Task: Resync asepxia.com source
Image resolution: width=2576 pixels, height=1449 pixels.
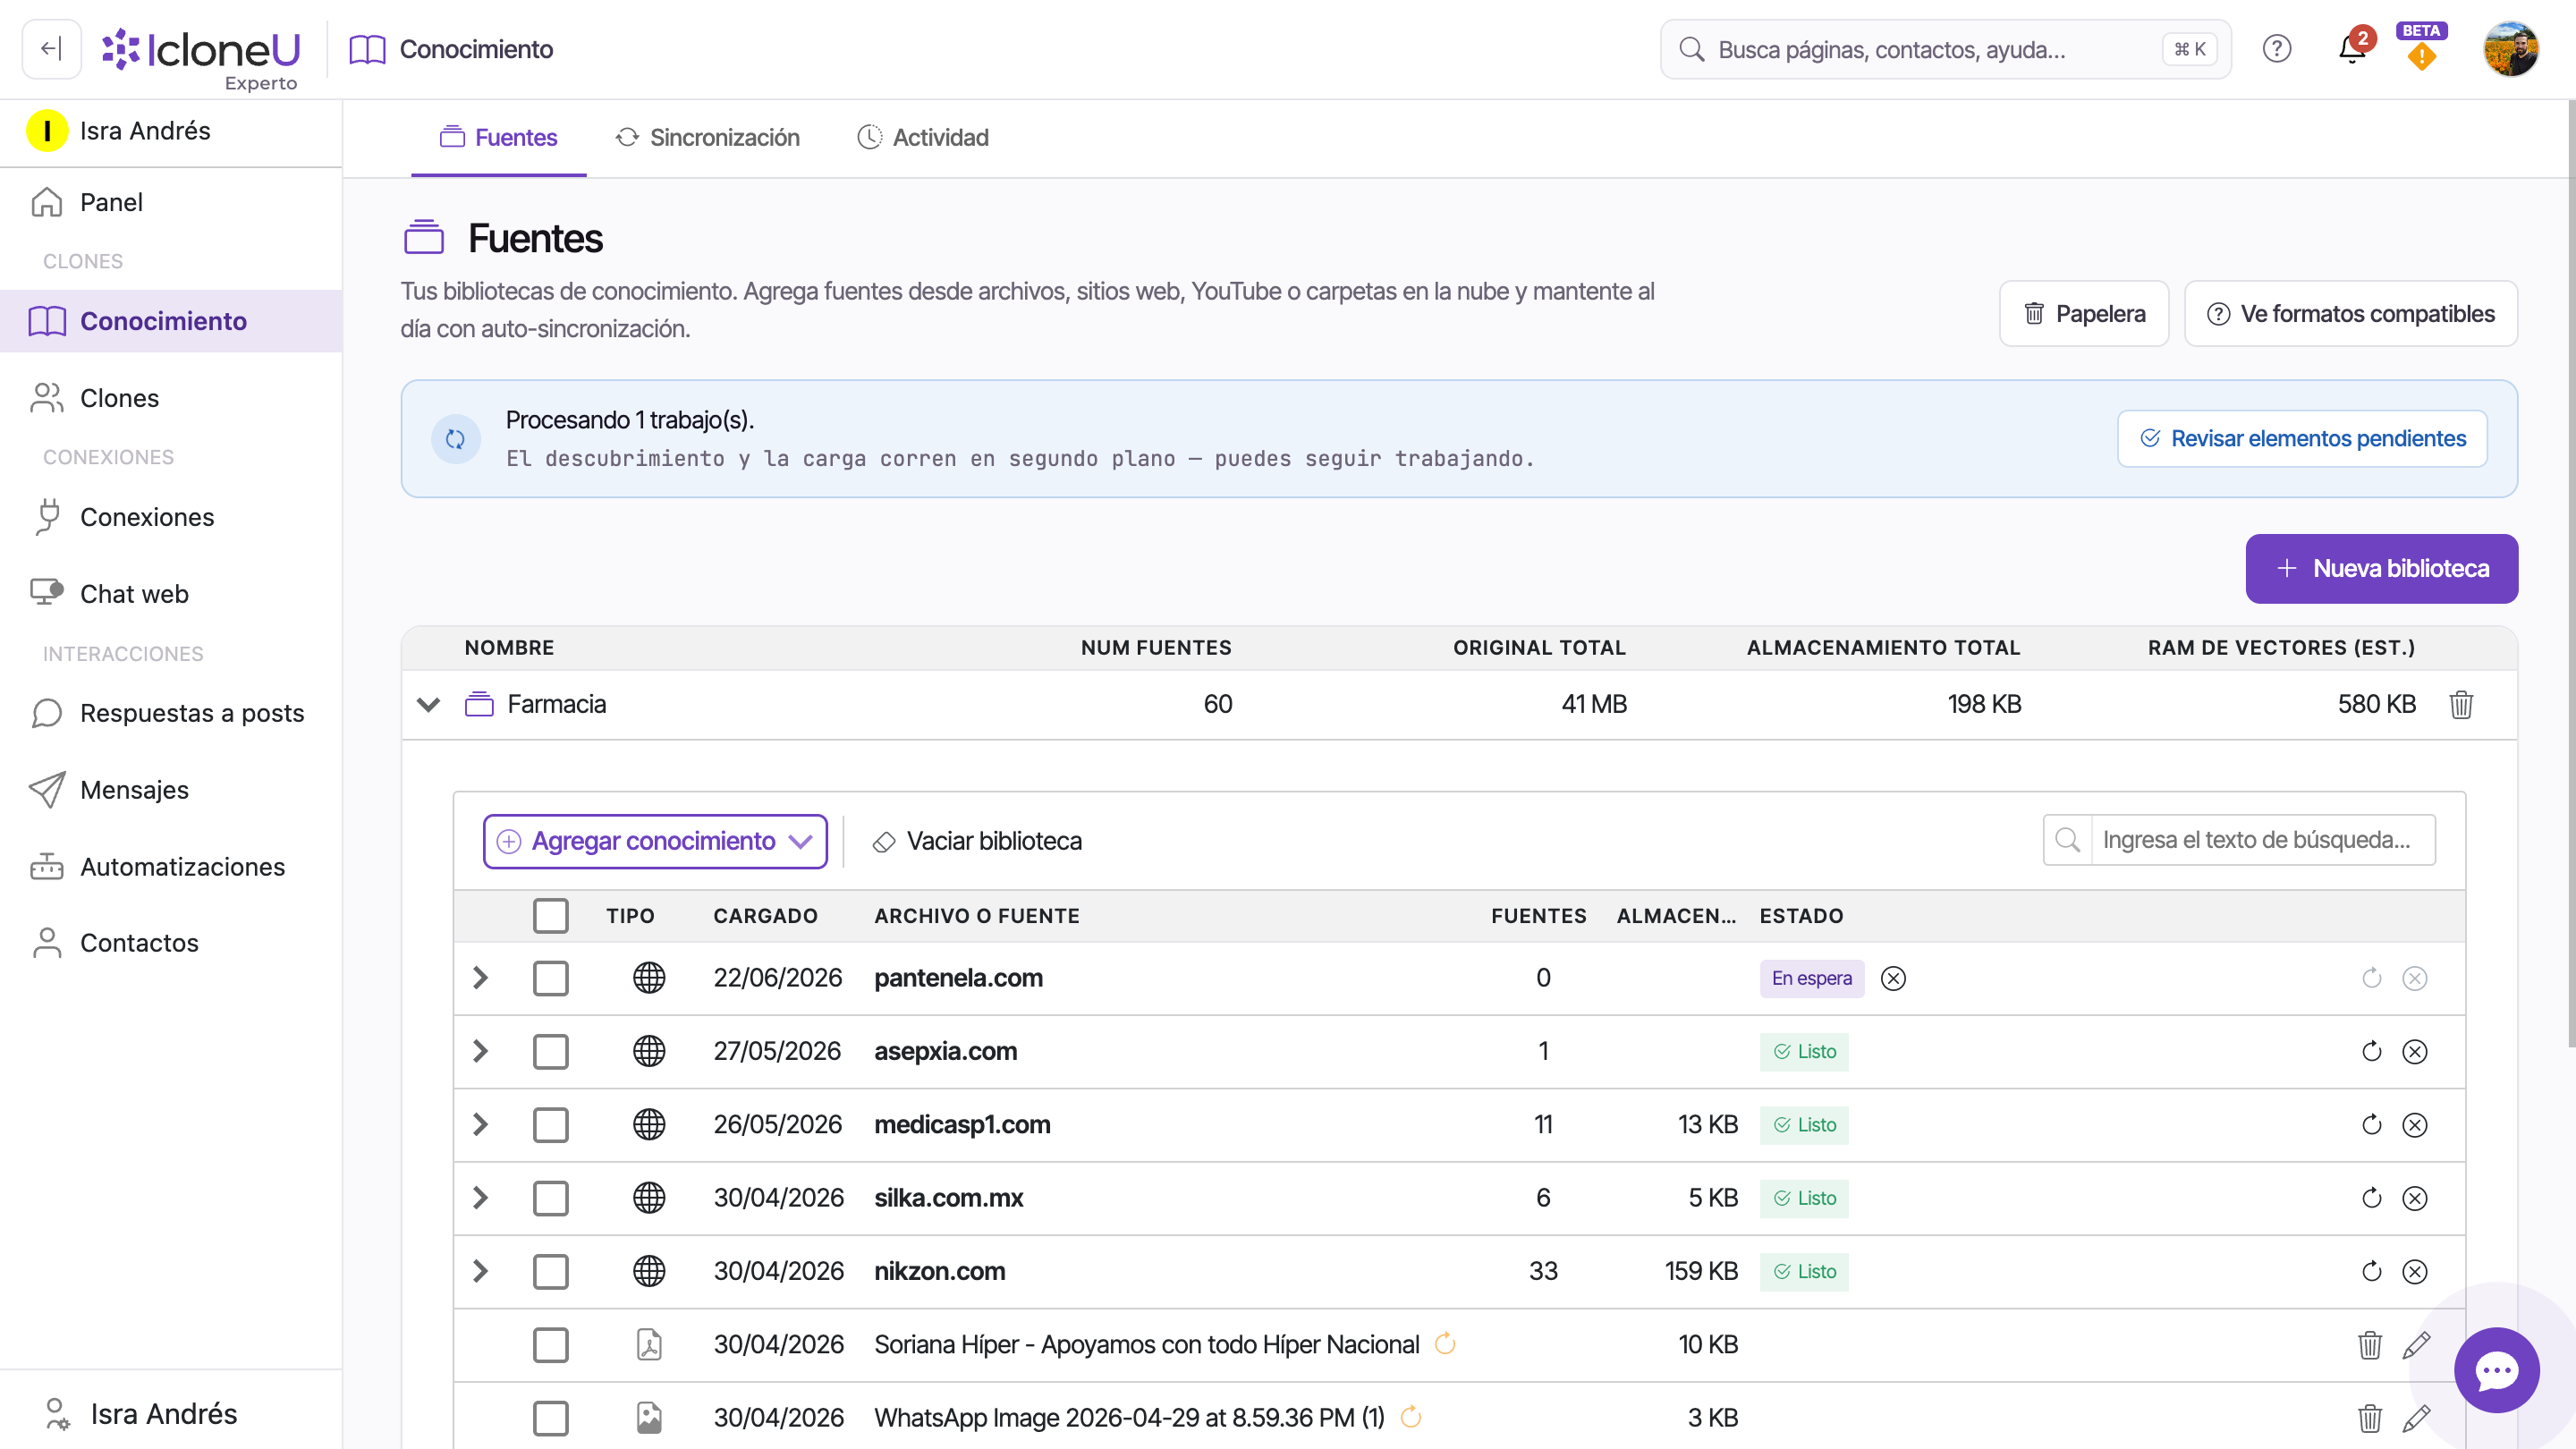Action: click(x=2371, y=1051)
